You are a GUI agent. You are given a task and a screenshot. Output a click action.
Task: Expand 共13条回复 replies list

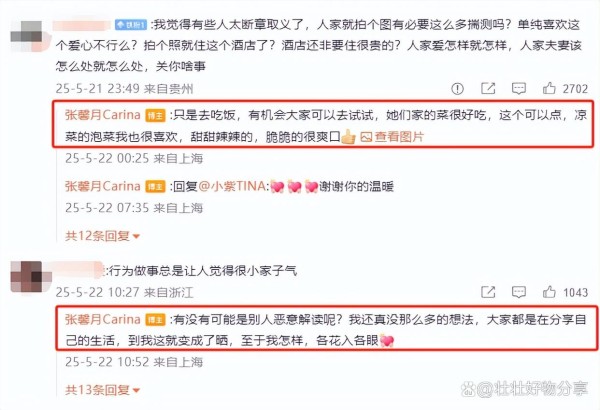[x=103, y=390]
